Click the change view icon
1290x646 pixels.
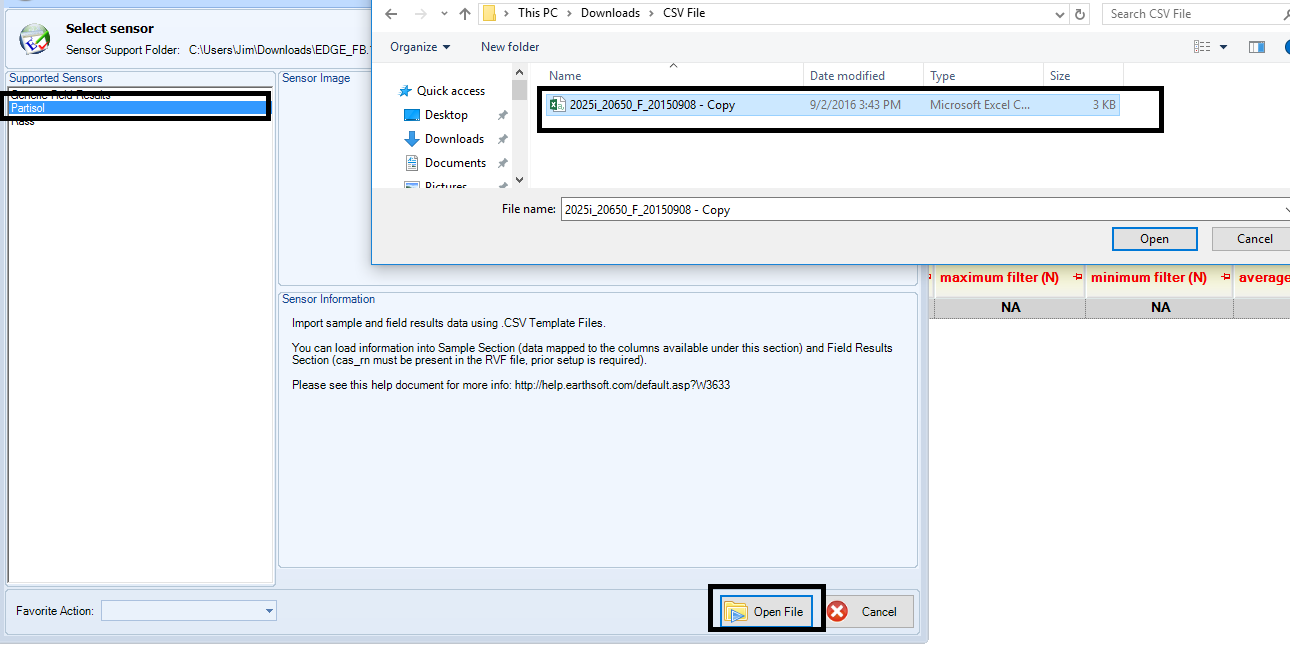1202,47
